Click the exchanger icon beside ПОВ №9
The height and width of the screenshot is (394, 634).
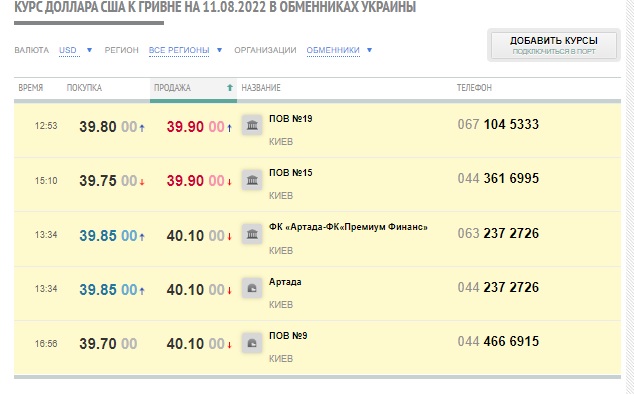pos(252,343)
